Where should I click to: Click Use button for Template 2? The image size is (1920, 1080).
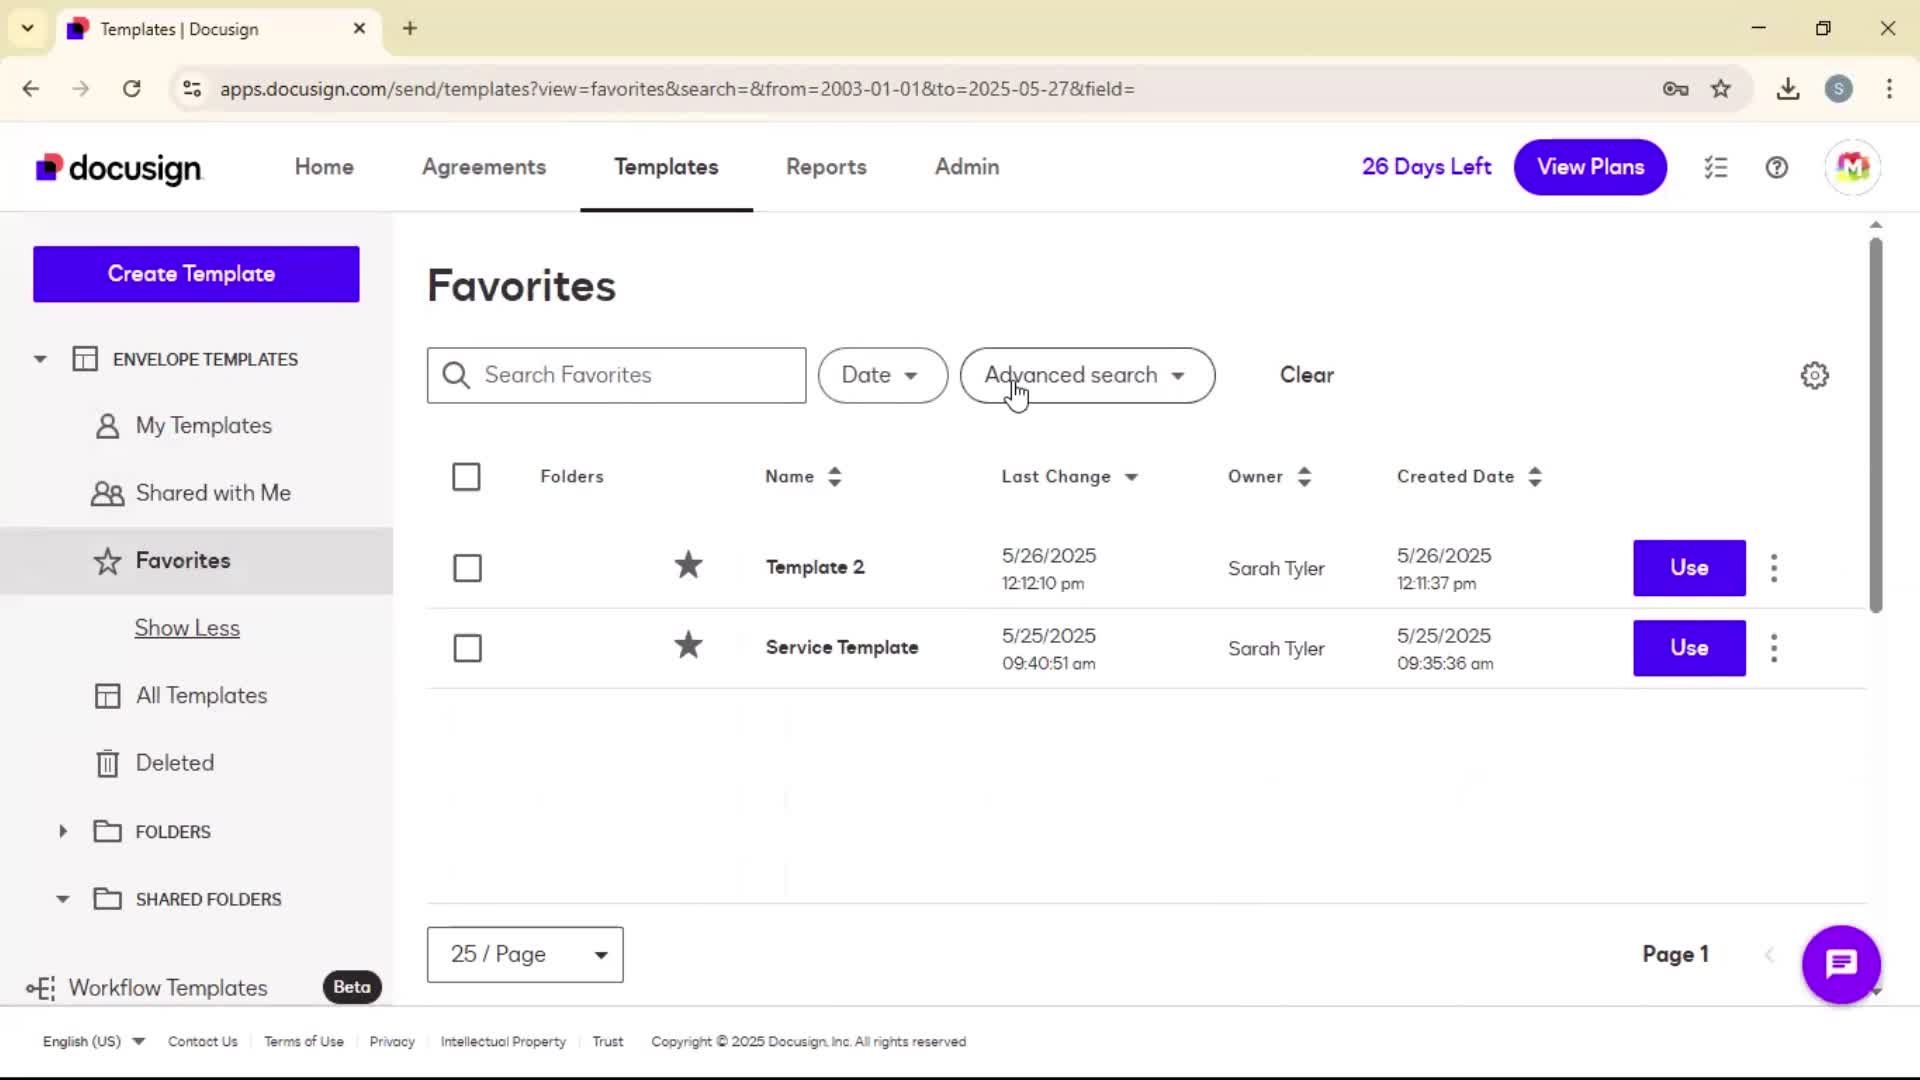pyautogui.click(x=1689, y=568)
